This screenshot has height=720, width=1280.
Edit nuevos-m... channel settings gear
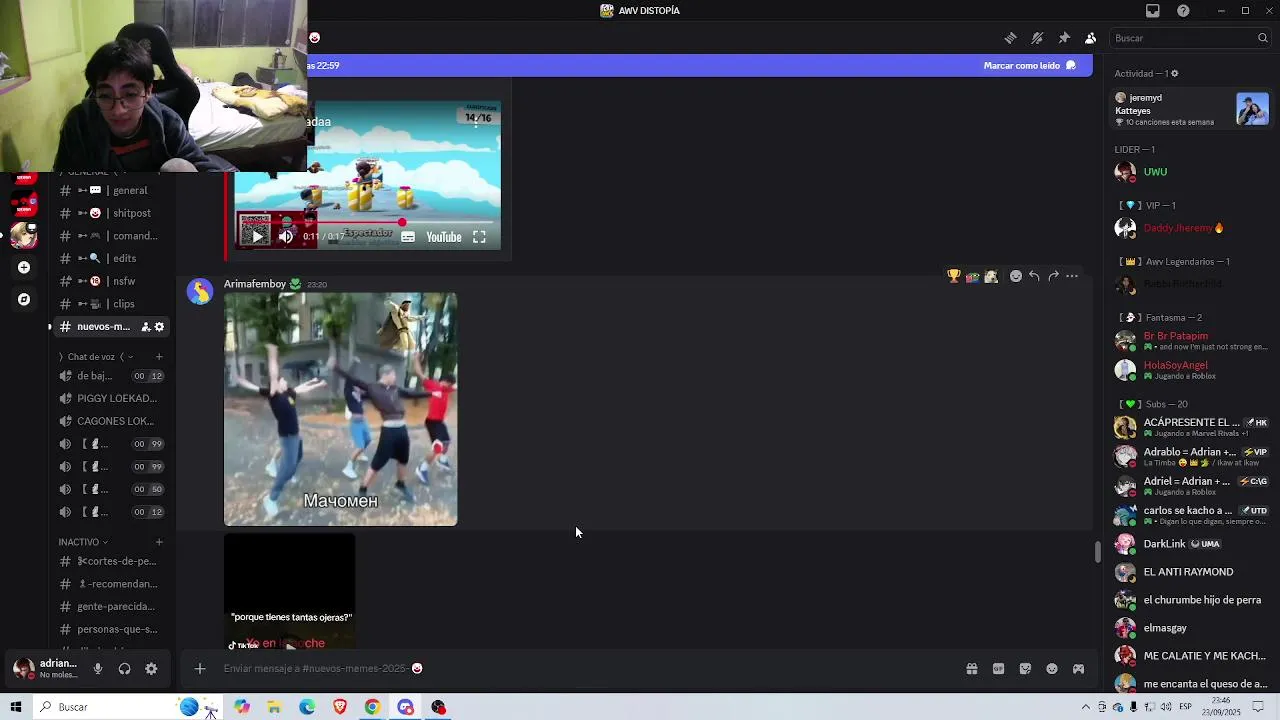point(159,327)
